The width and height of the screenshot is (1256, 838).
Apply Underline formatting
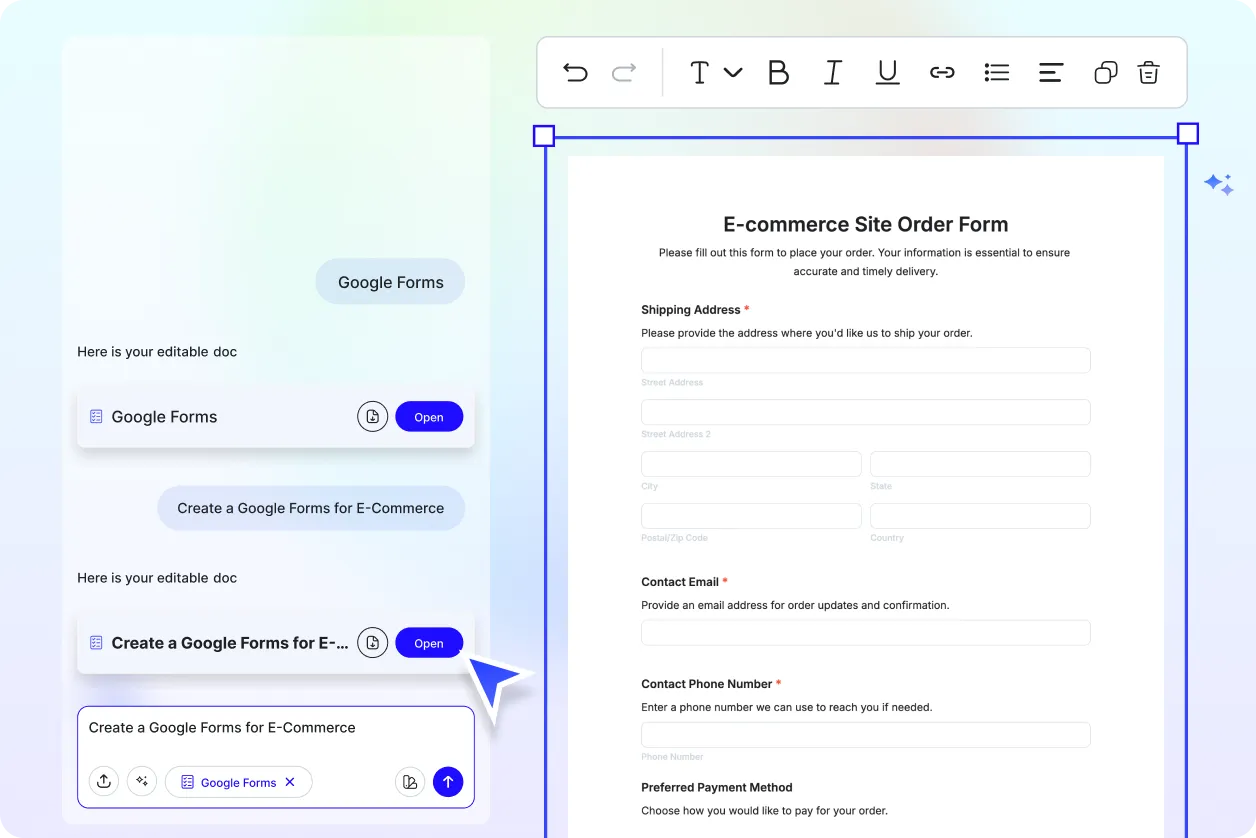pyautogui.click(x=887, y=72)
